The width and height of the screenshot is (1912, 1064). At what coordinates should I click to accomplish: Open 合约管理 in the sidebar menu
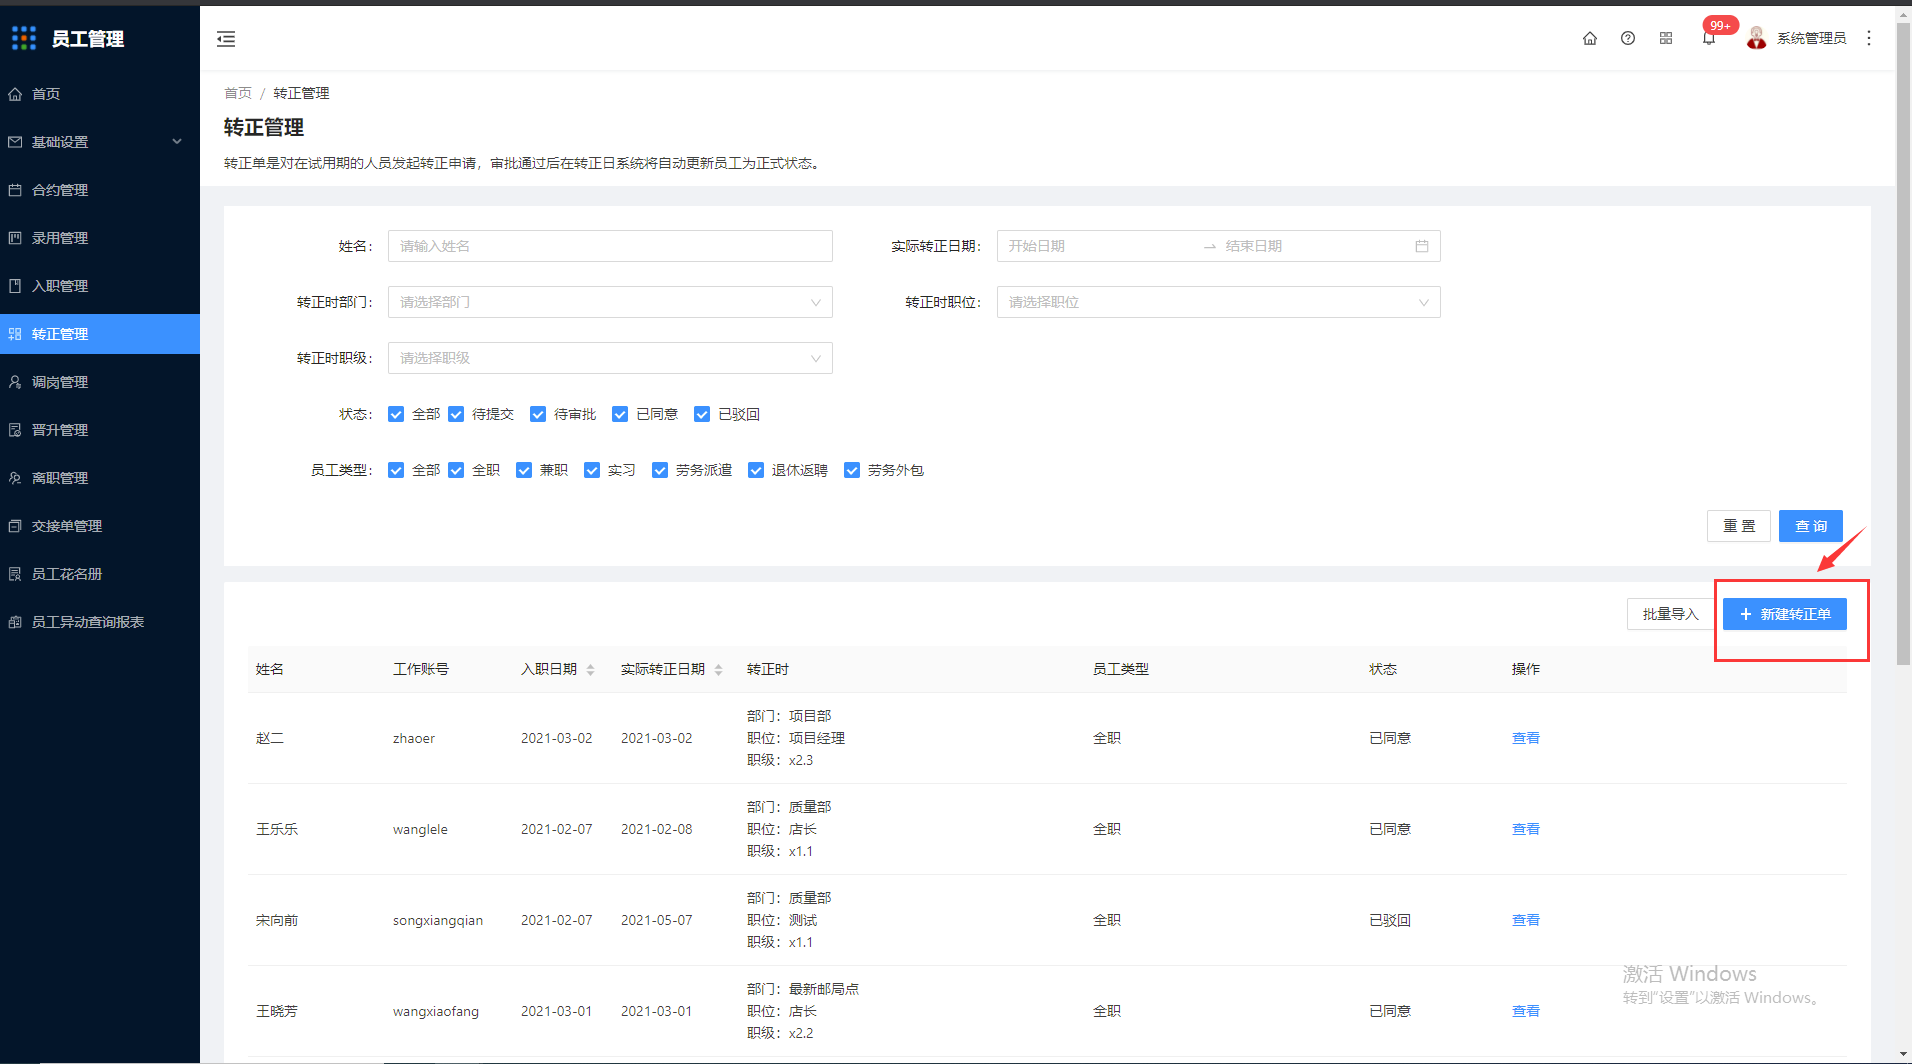click(x=100, y=190)
